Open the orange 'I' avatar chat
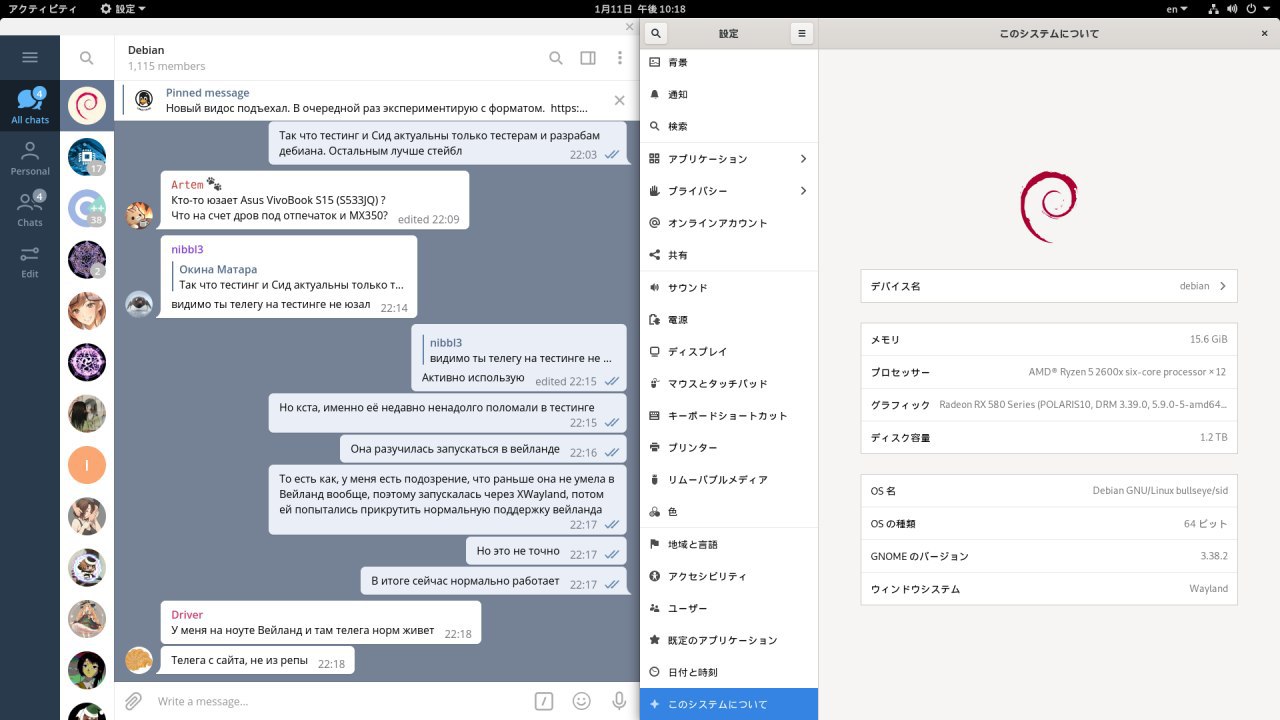This screenshot has height=720, width=1280. [x=87, y=465]
